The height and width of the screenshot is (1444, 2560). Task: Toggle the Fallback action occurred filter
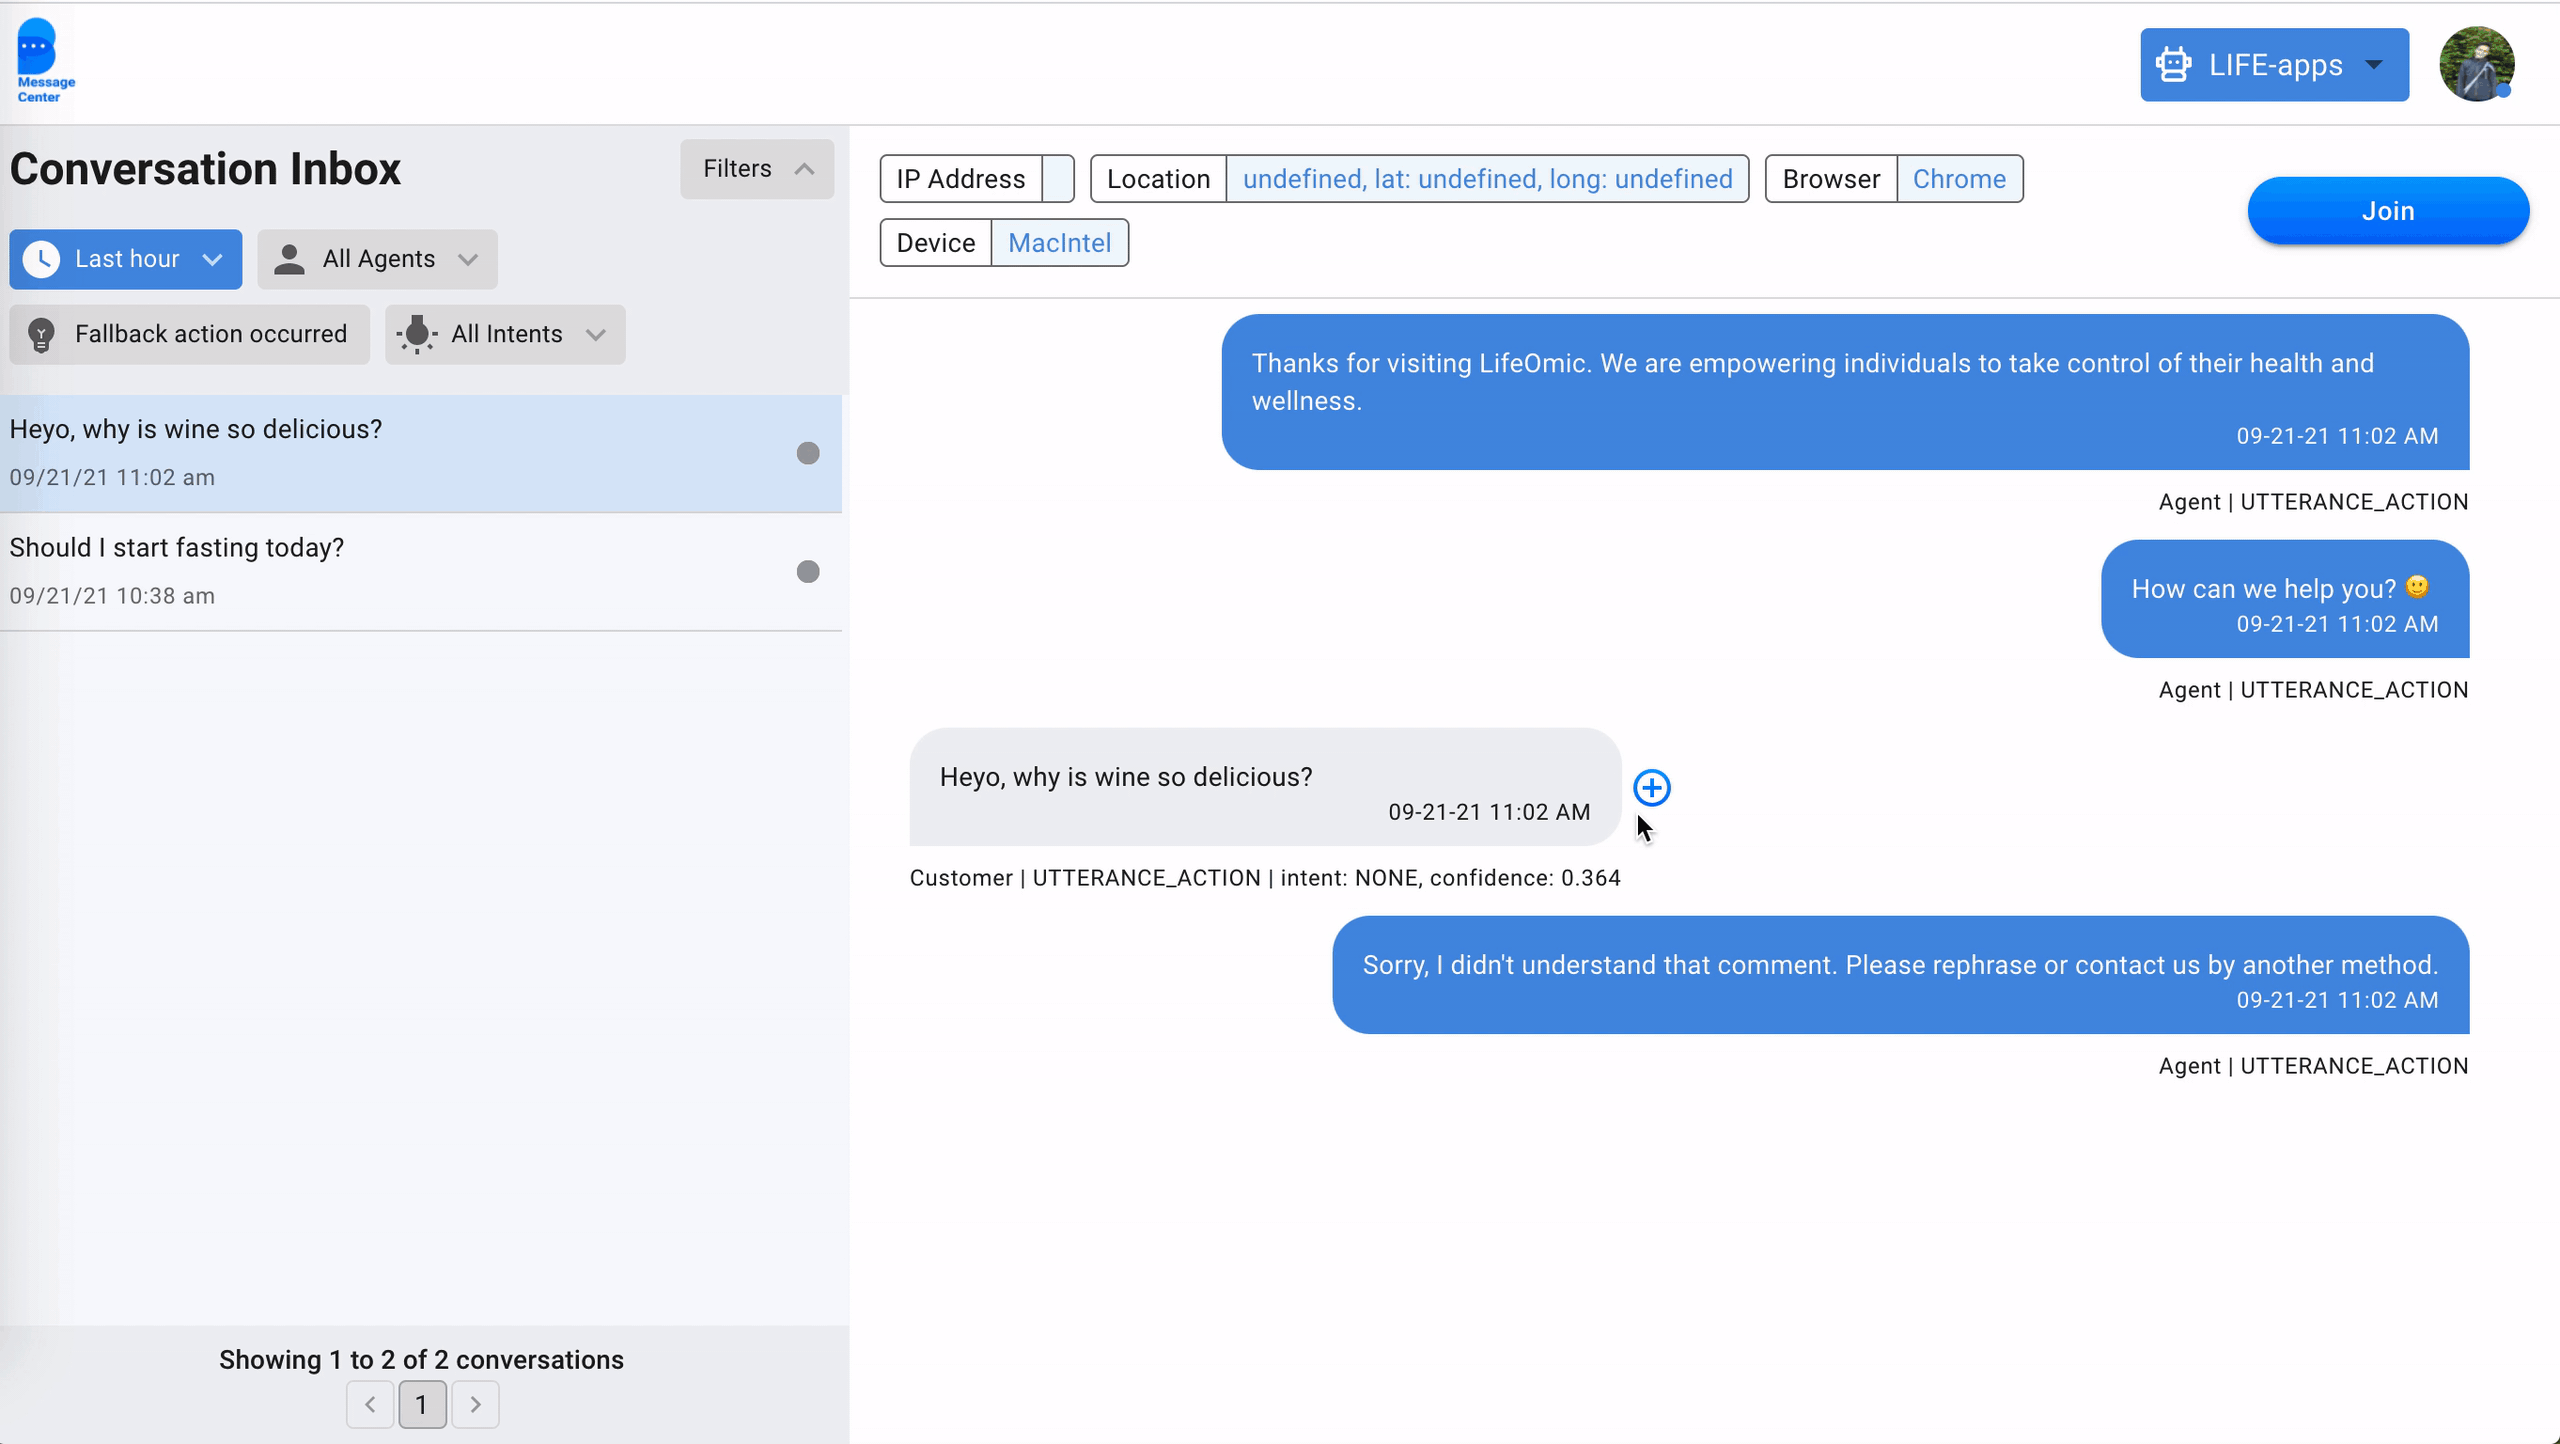click(188, 334)
